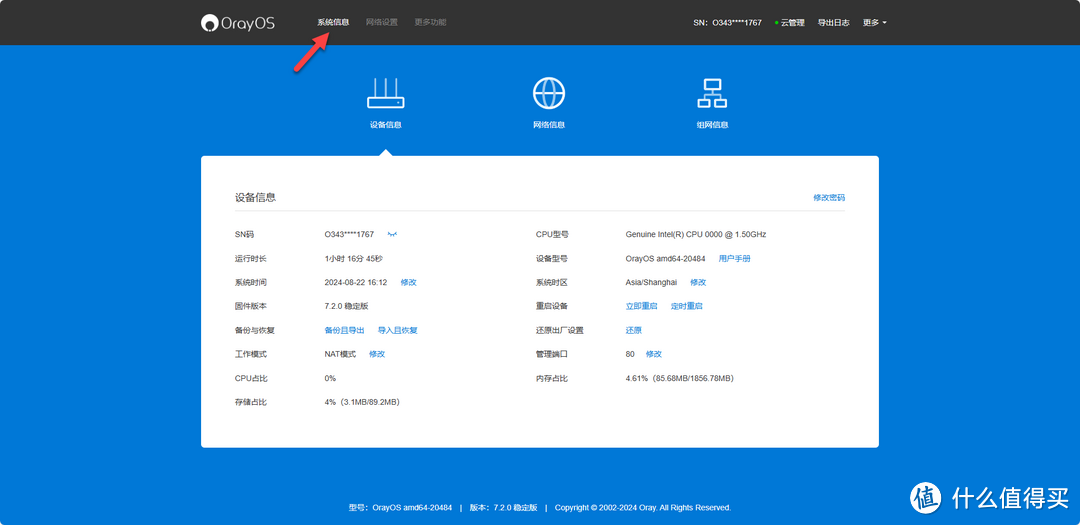Viewport: 1080px width, 525px height.
Task: Toggle the SN码 visibility eye icon
Action: click(x=393, y=235)
